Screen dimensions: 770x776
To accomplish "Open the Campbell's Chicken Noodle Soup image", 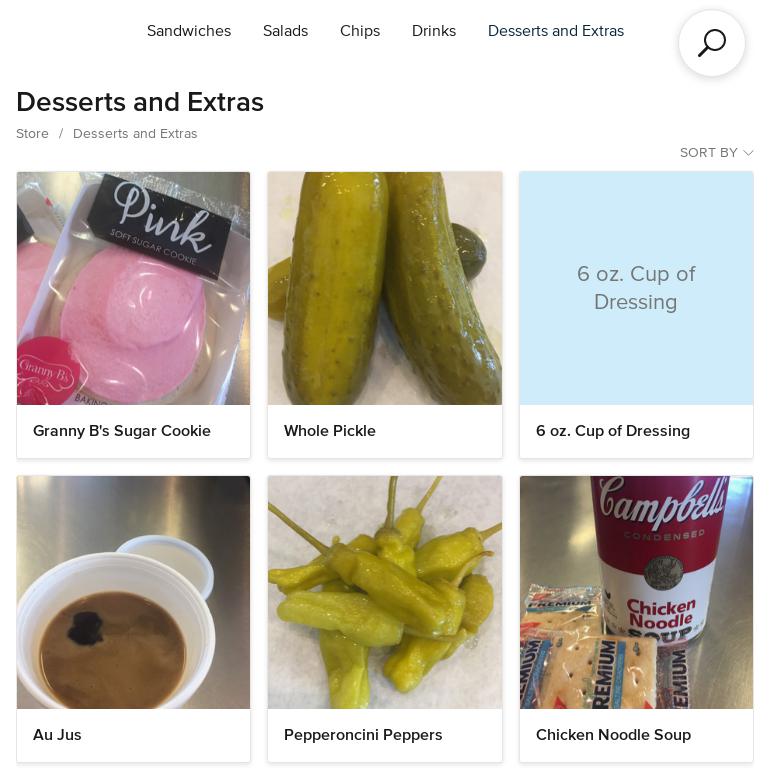I will [636, 592].
